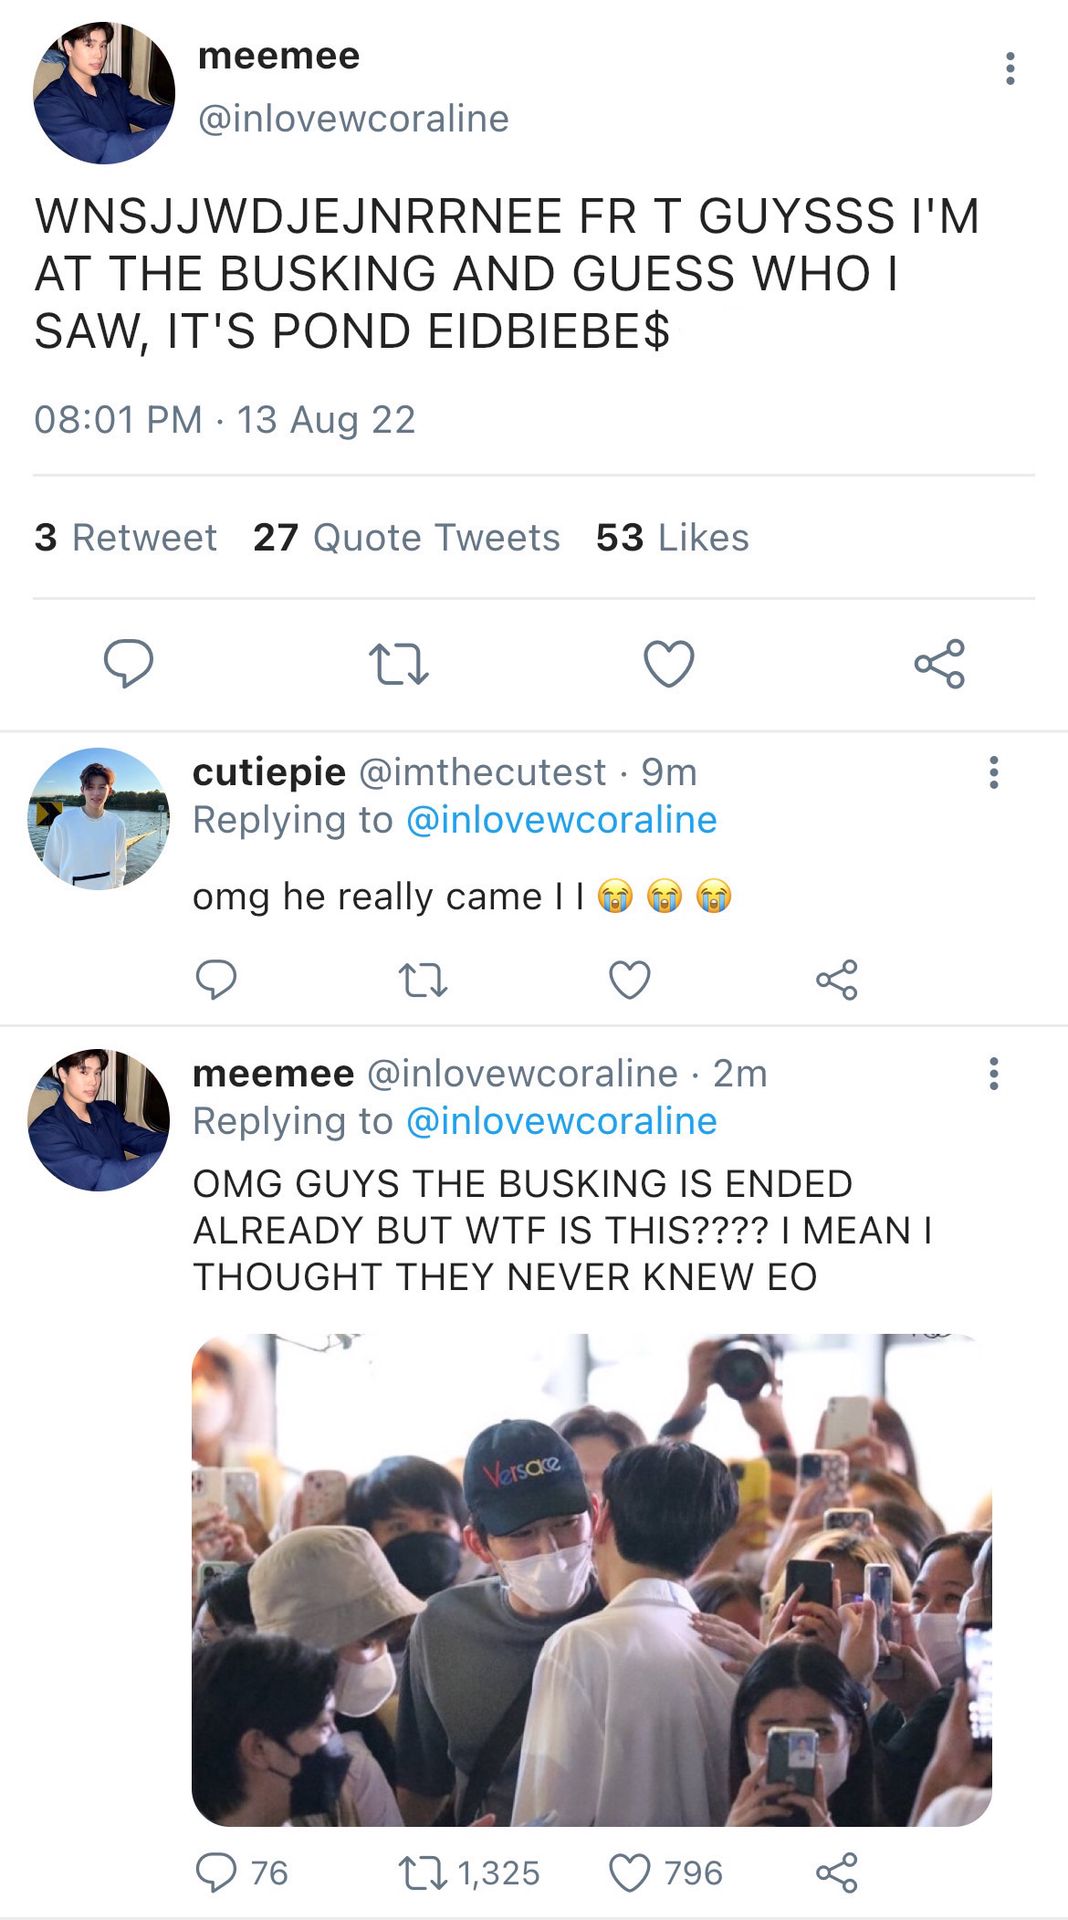This screenshot has width=1068, height=1920.
Task: Like the main tweet by meemee
Action: (x=668, y=663)
